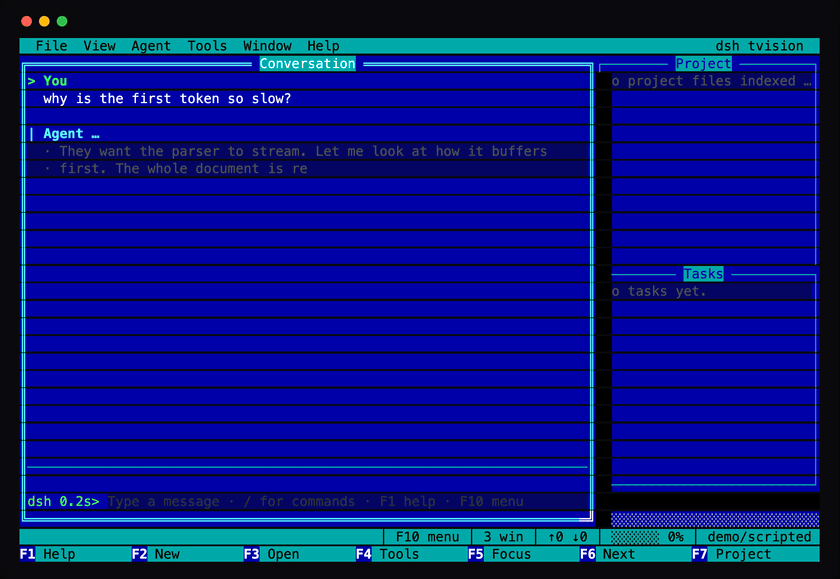Click 'o project files indexed' text

click(711, 81)
